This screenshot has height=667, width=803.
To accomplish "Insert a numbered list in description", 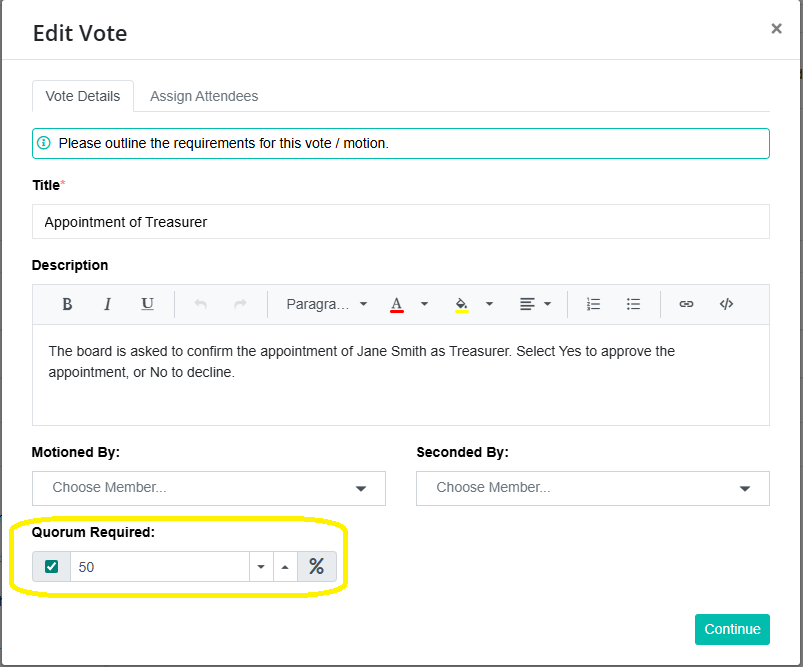I will click(593, 304).
